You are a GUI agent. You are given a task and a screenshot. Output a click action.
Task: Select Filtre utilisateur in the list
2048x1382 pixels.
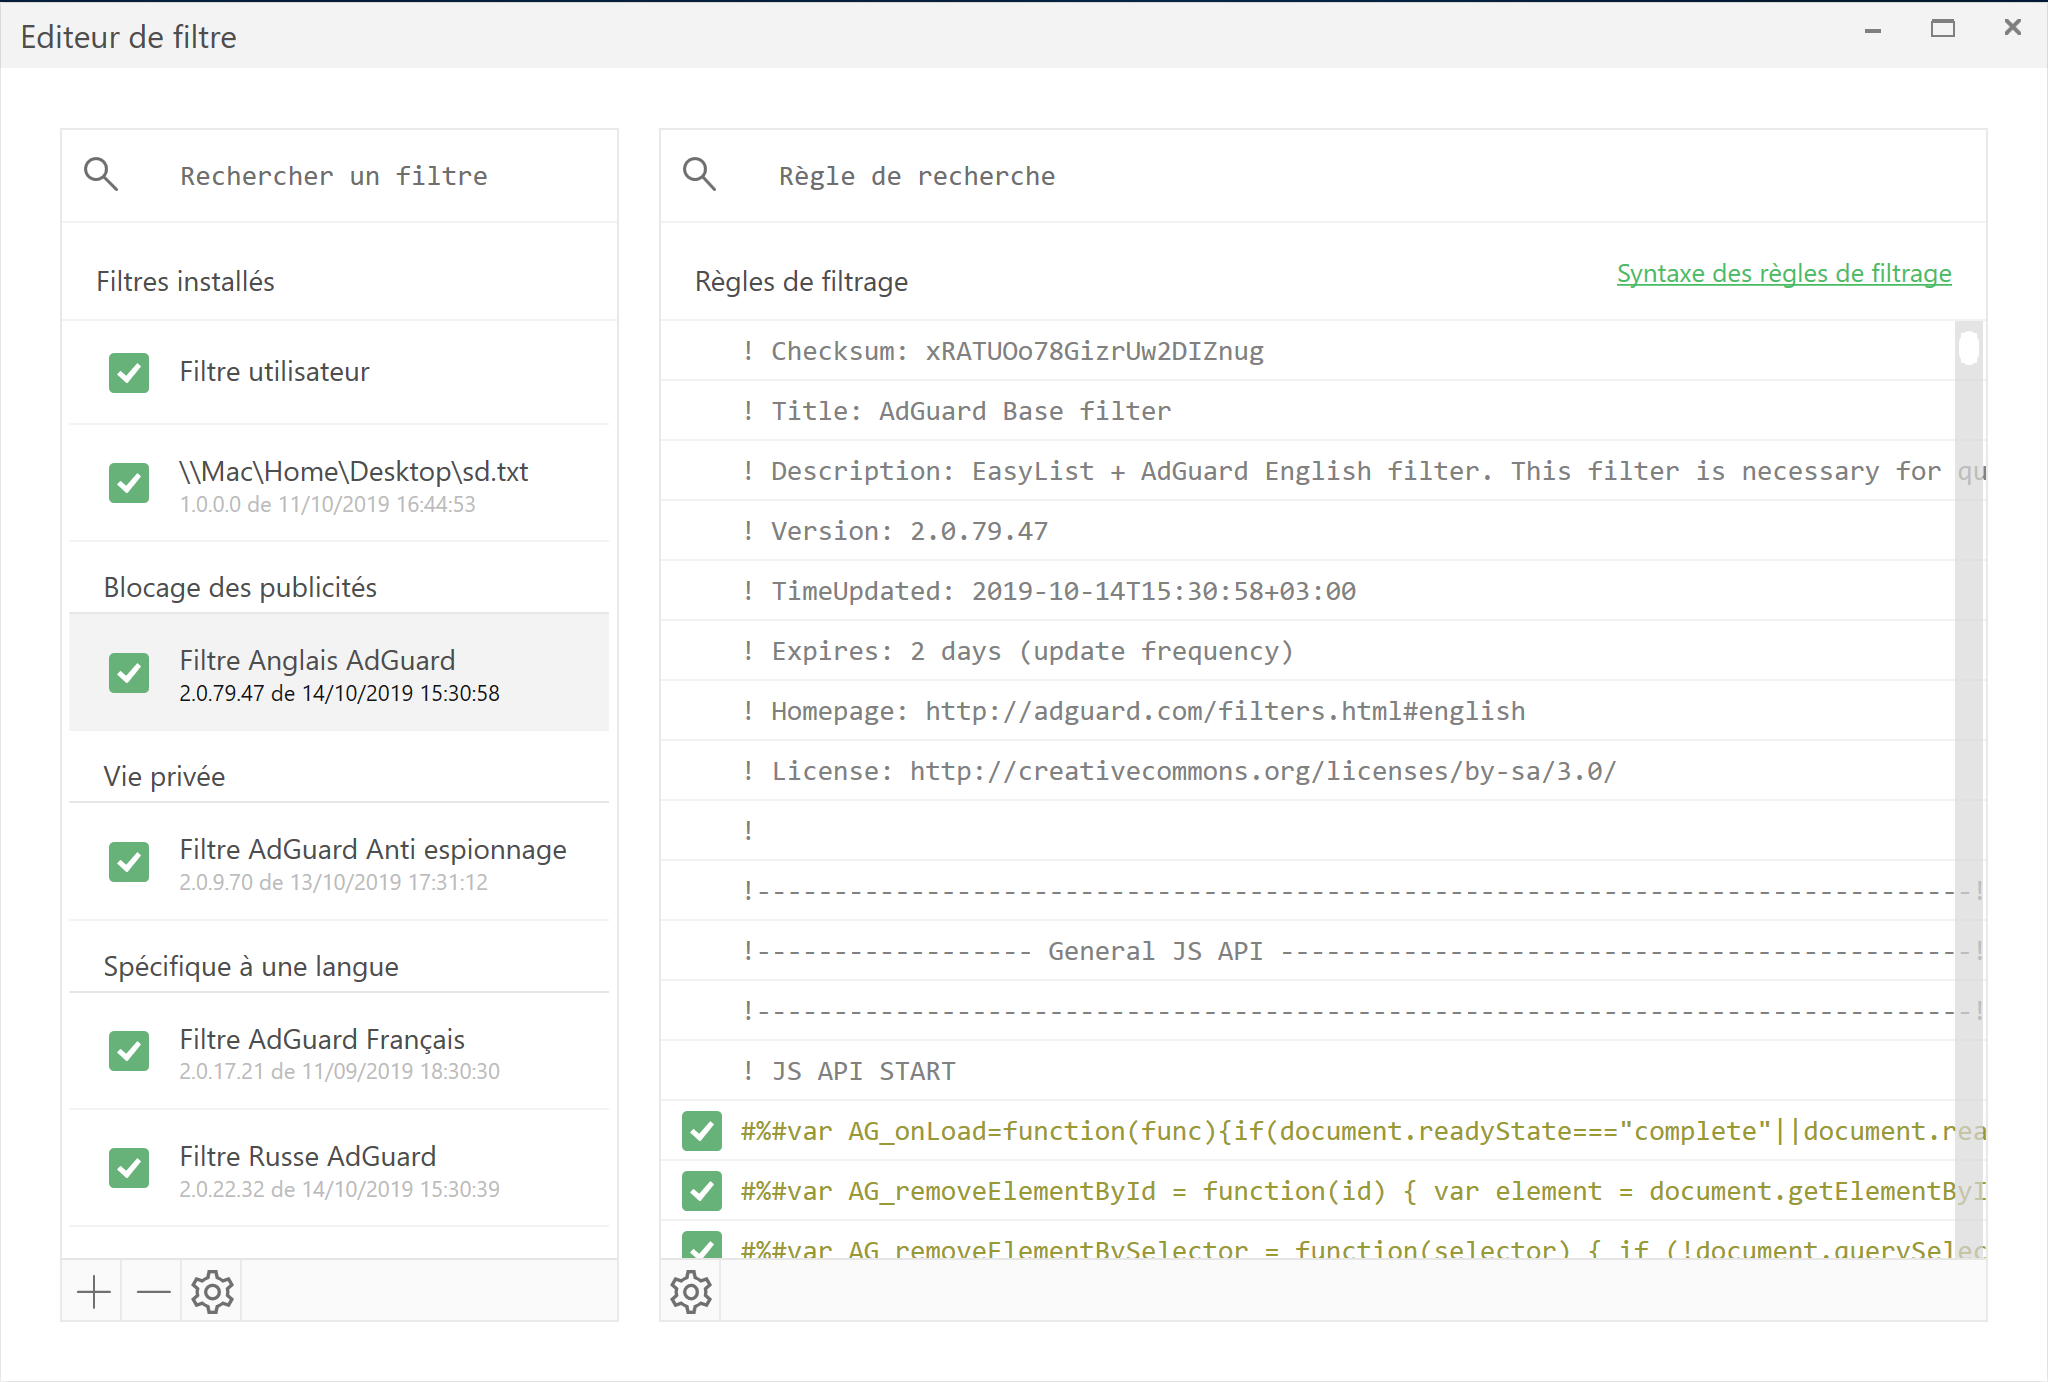click(x=339, y=372)
